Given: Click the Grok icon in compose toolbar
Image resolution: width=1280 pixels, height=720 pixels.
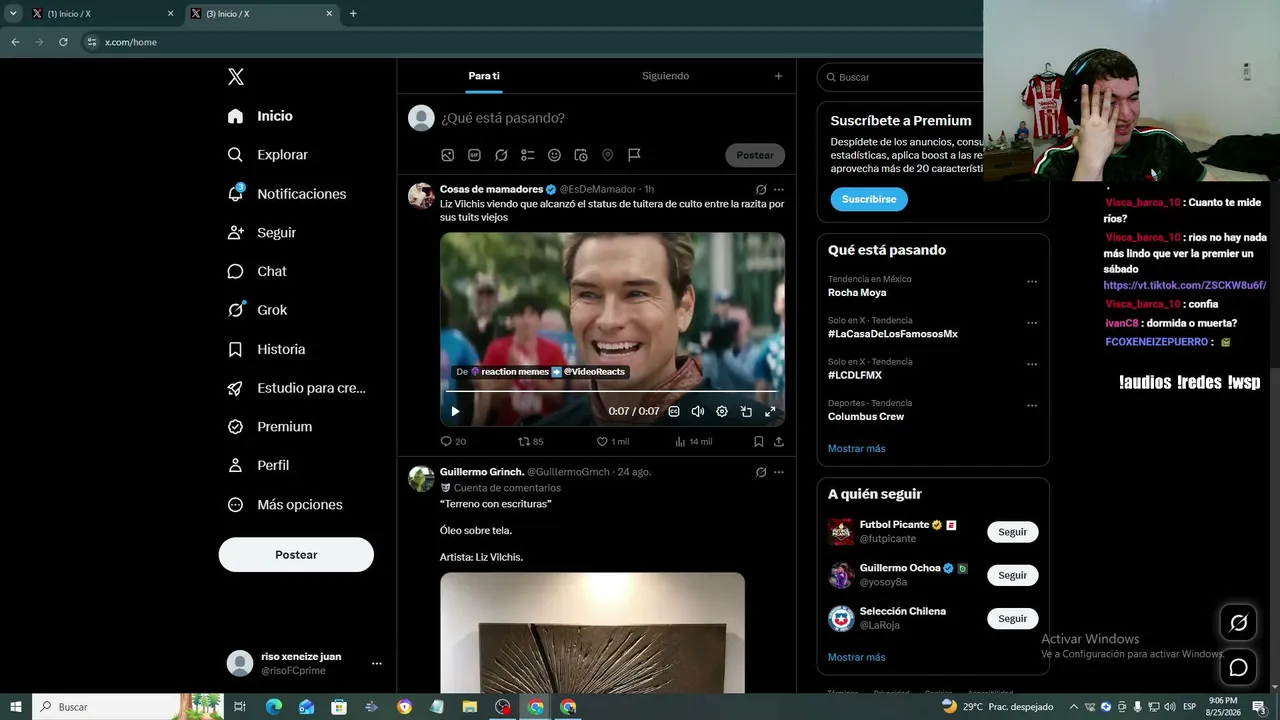Looking at the screenshot, I should 501,155.
